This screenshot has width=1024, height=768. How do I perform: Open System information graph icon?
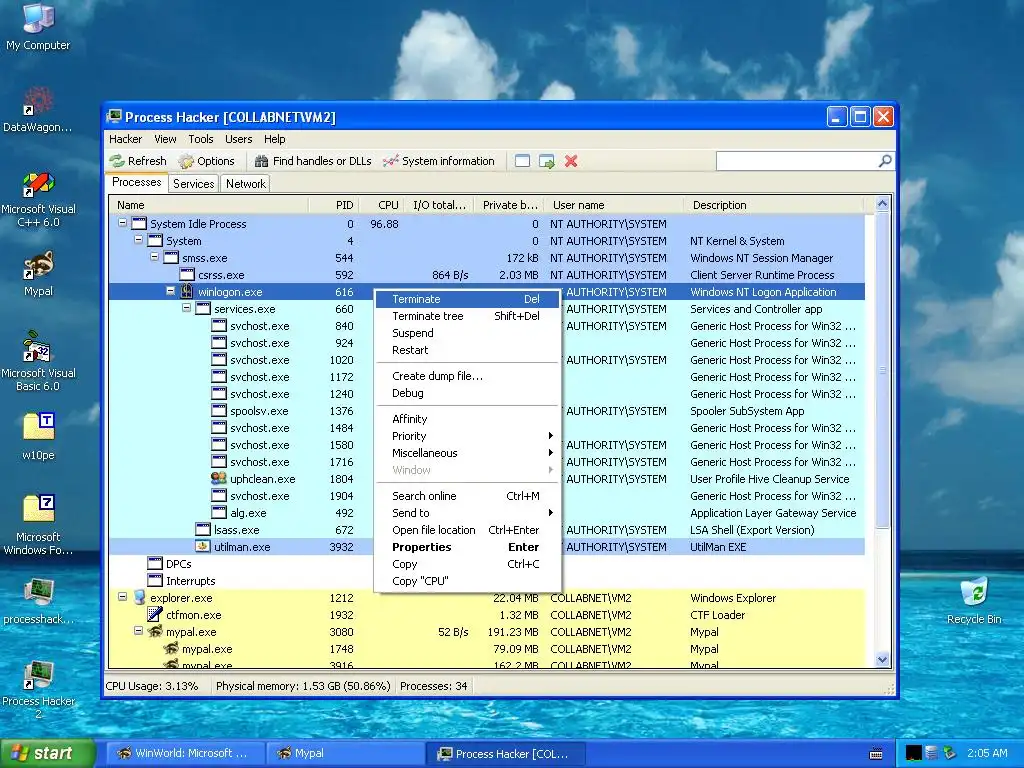[391, 161]
